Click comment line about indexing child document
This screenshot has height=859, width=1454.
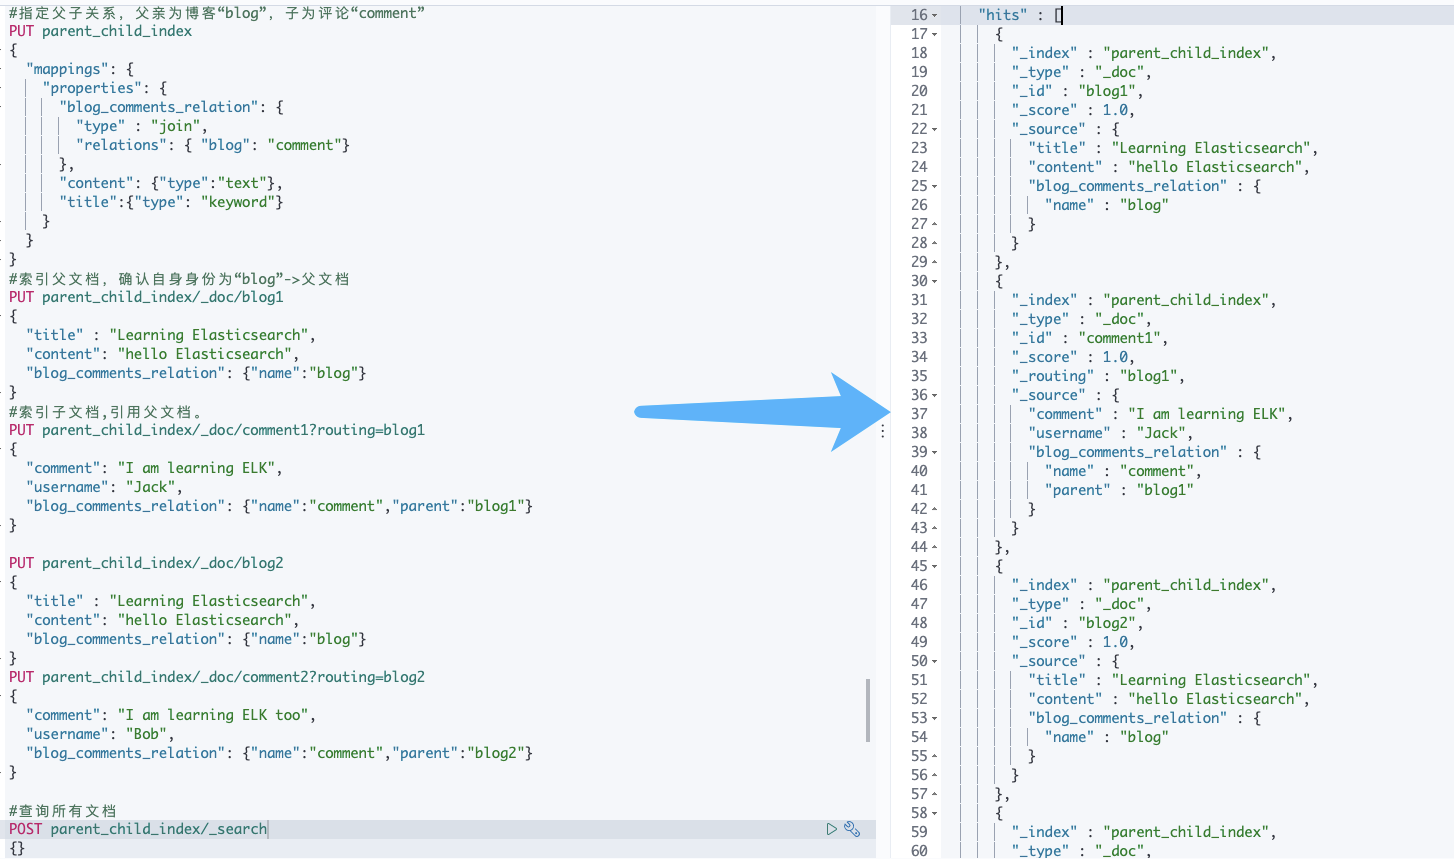(x=107, y=411)
